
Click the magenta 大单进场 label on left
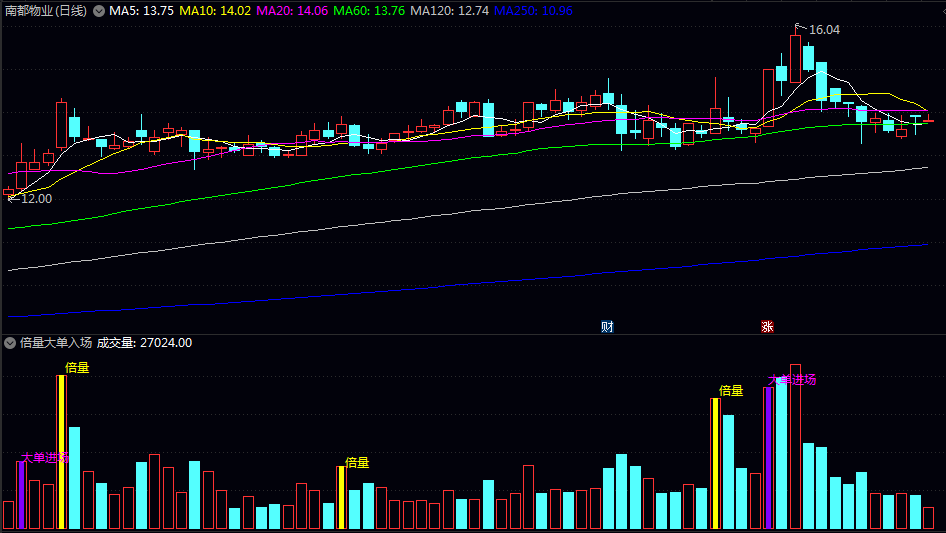tap(45, 458)
